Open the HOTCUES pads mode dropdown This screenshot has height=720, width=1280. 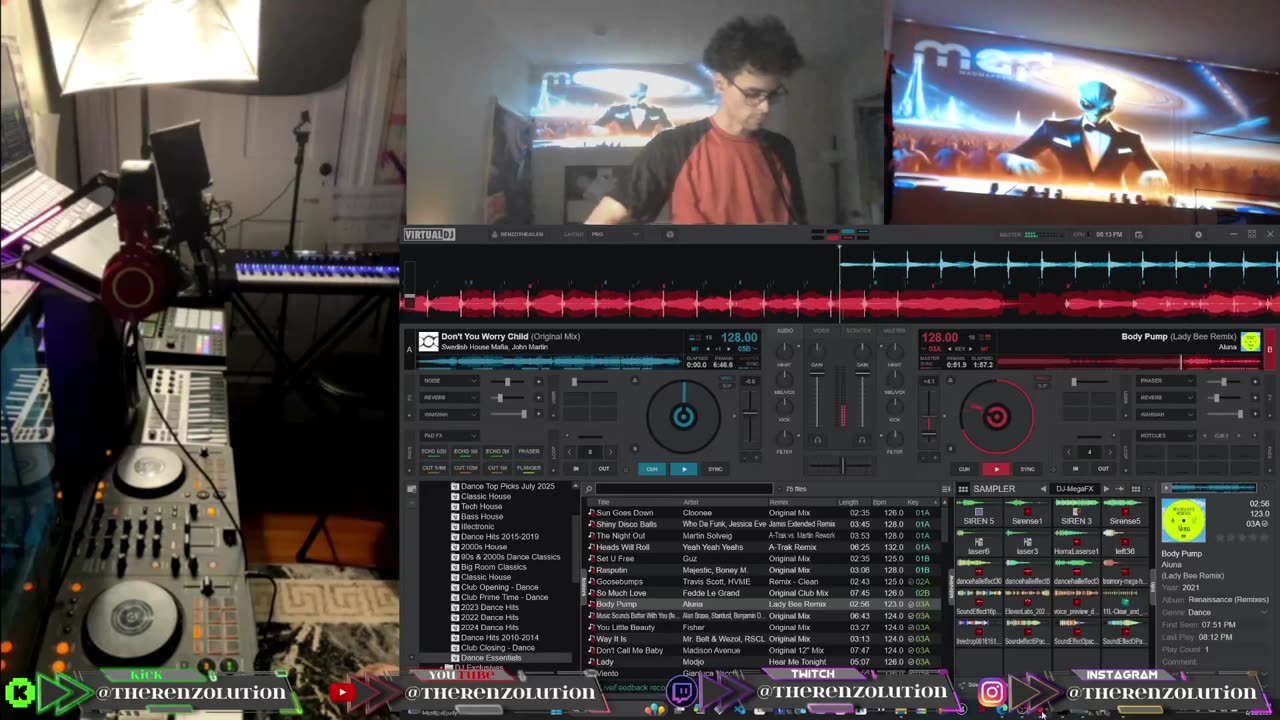pos(1166,436)
